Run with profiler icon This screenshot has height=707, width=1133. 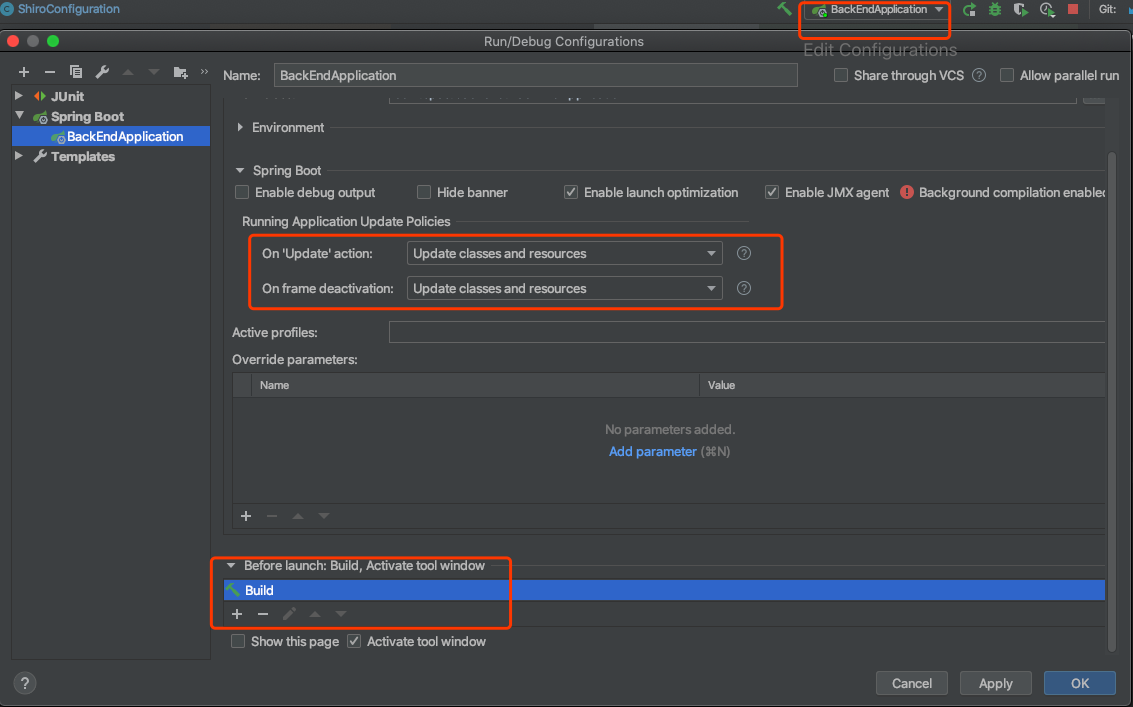coord(1047,9)
